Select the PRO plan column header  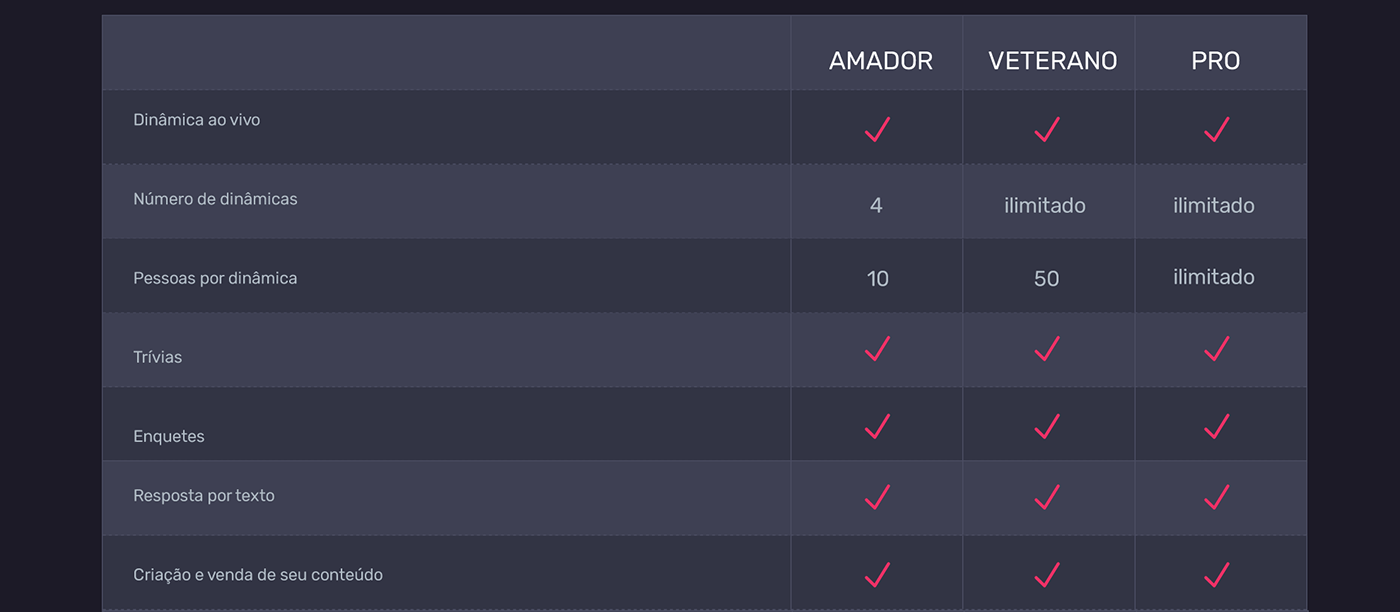1215,61
